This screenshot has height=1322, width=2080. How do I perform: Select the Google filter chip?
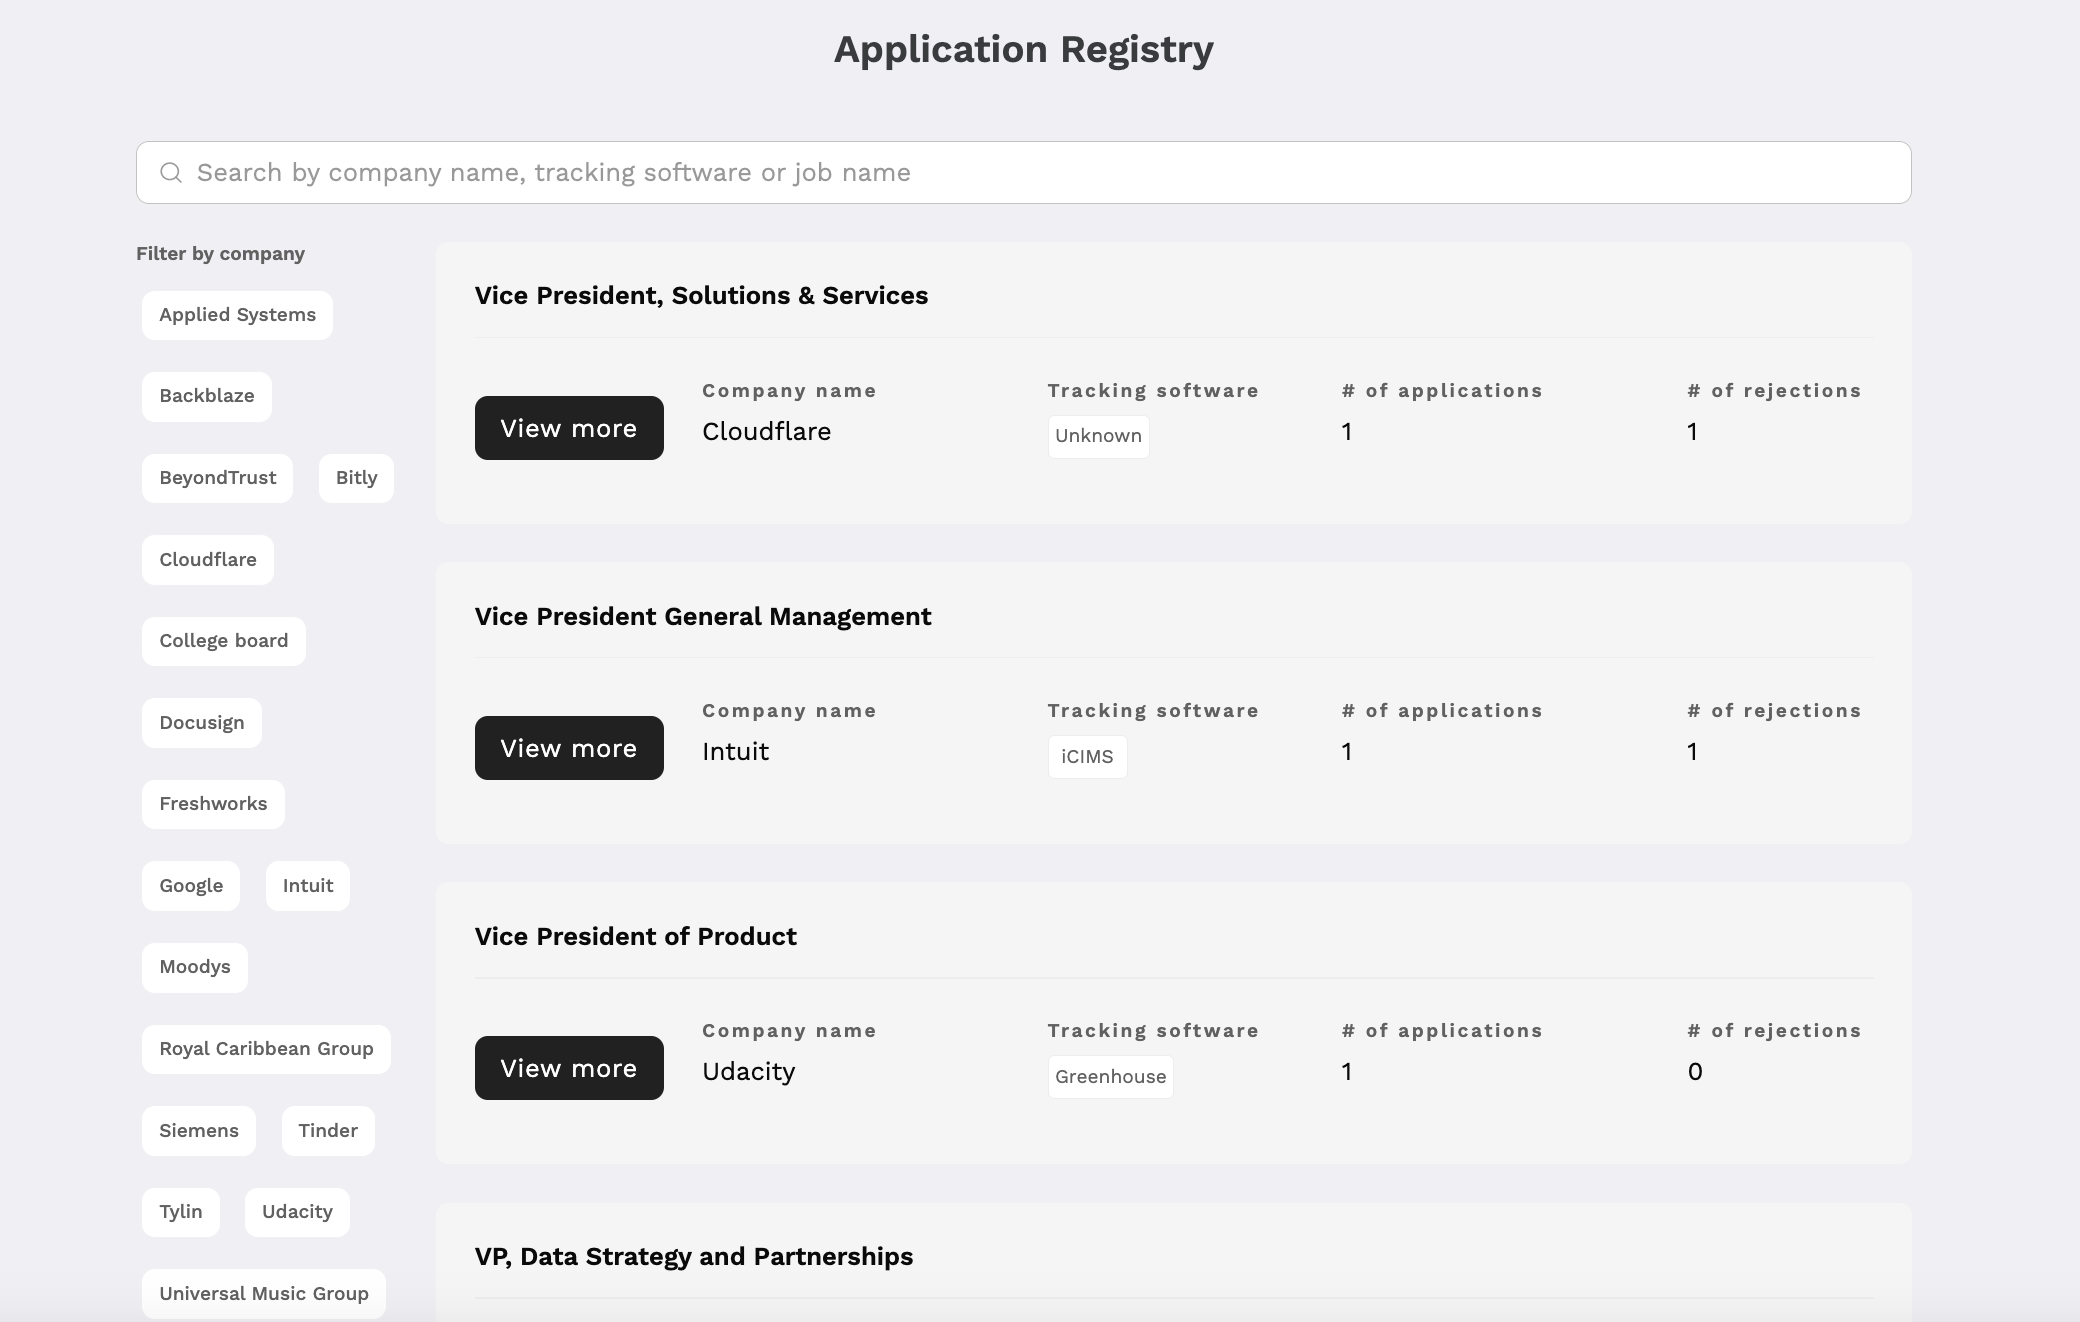pos(191,886)
